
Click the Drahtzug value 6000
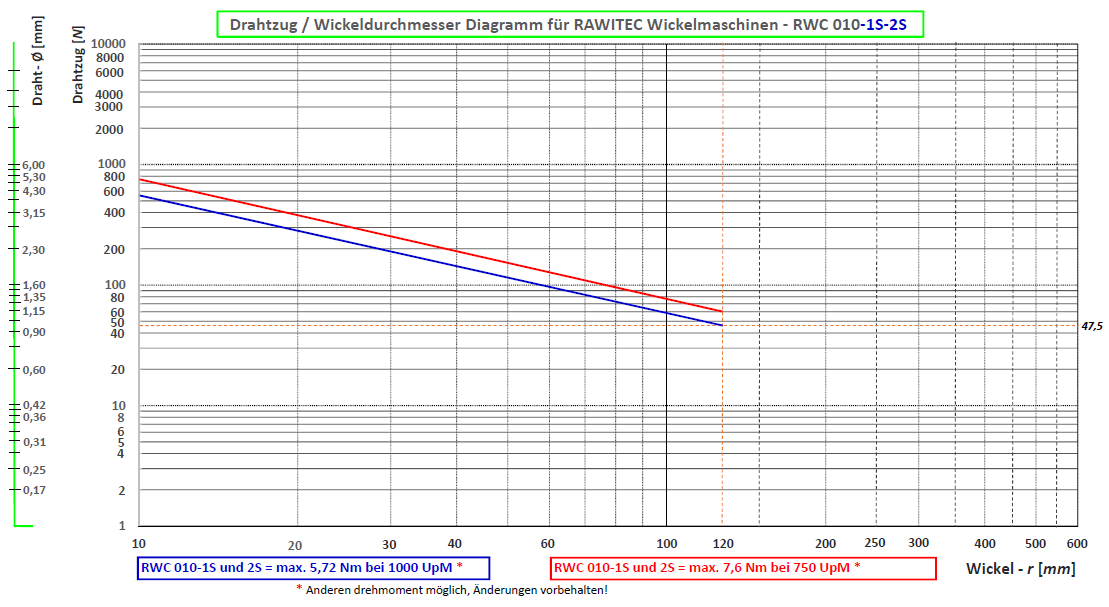(110, 73)
